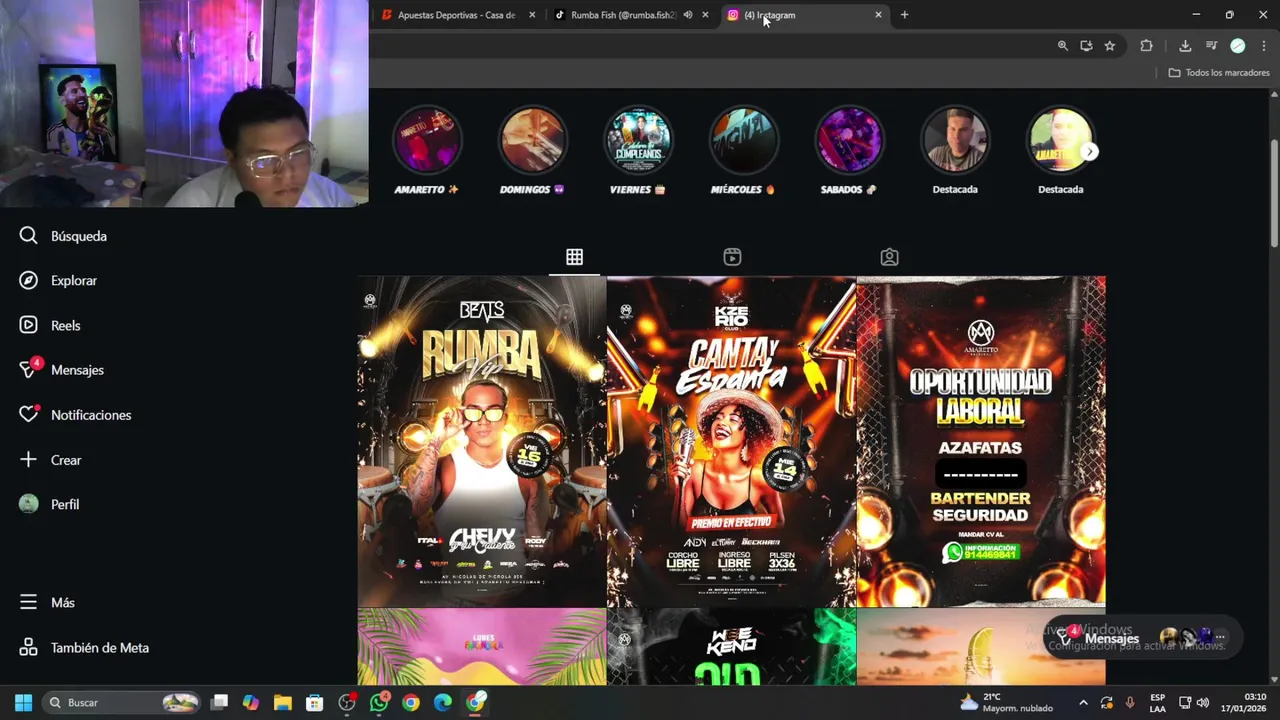Click ESP LAA language indicator
The width and height of the screenshot is (1280, 720).
click(1157, 703)
